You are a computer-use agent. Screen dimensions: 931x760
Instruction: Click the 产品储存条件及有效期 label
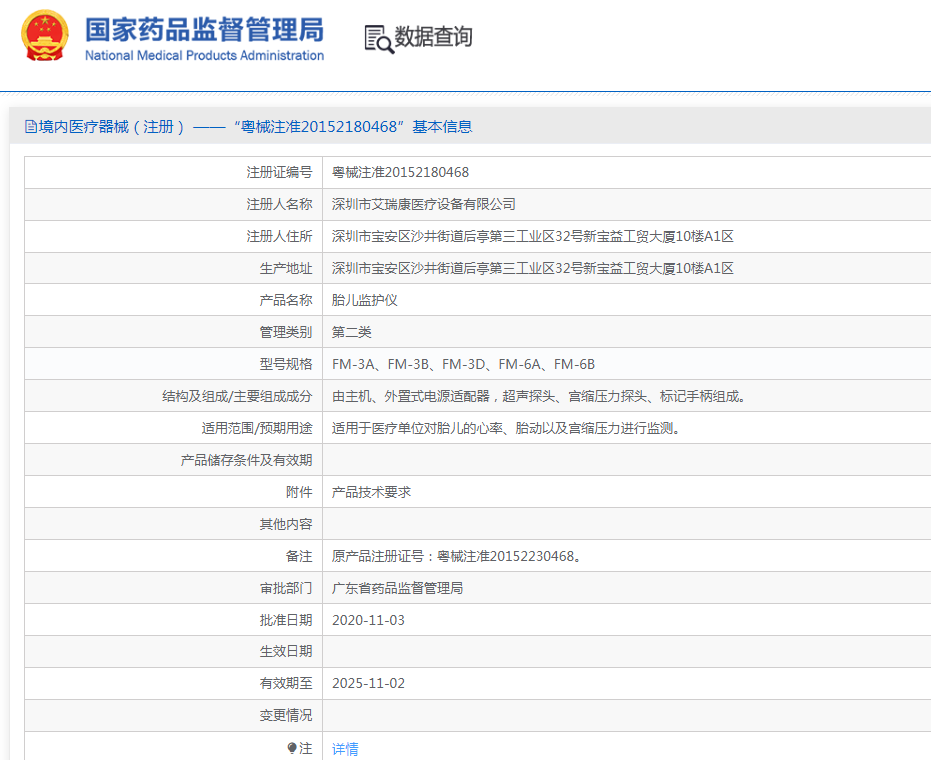(x=246, y=460)
